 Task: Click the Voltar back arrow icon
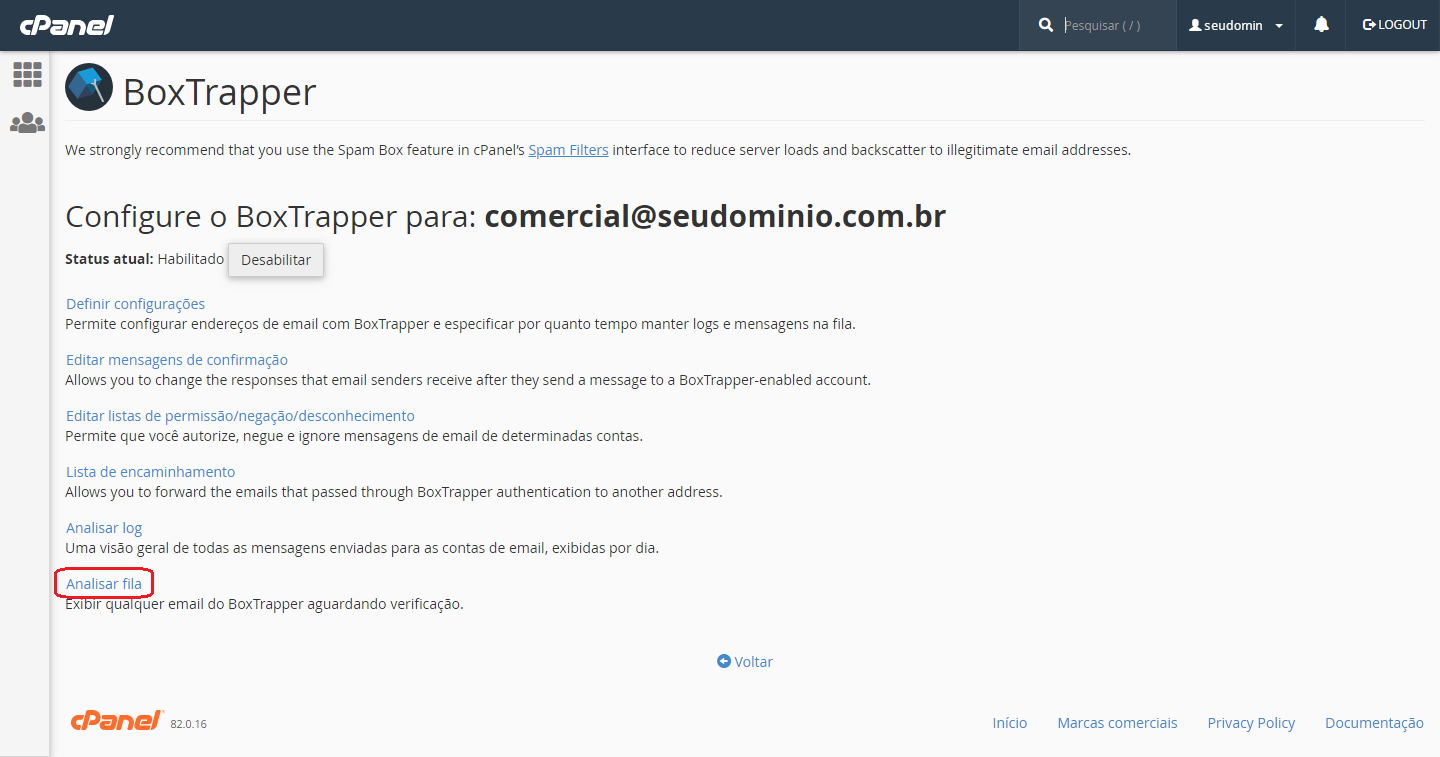(724, 661)
